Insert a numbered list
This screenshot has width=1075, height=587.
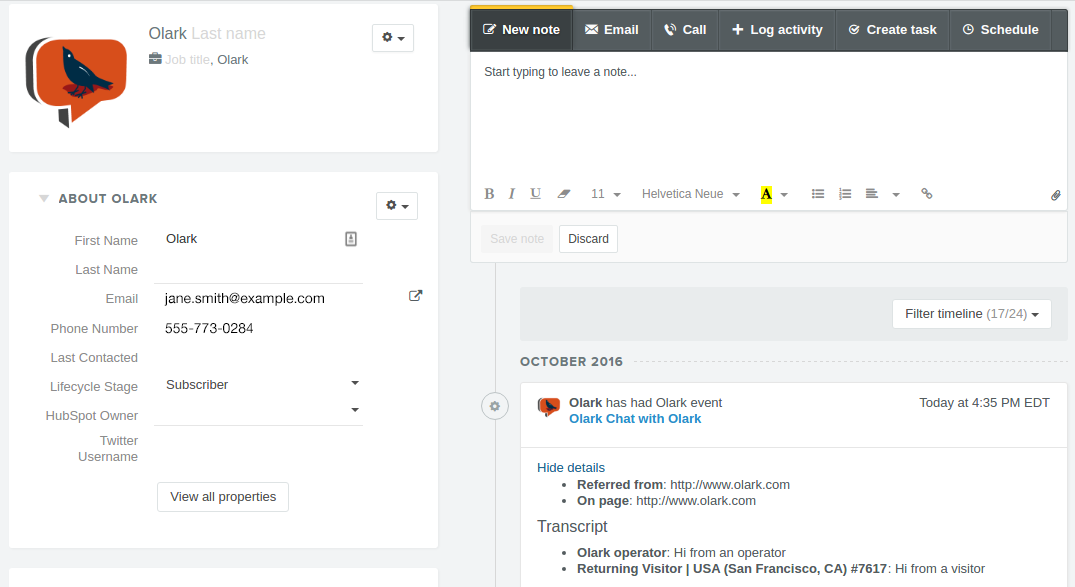[845, 193]
